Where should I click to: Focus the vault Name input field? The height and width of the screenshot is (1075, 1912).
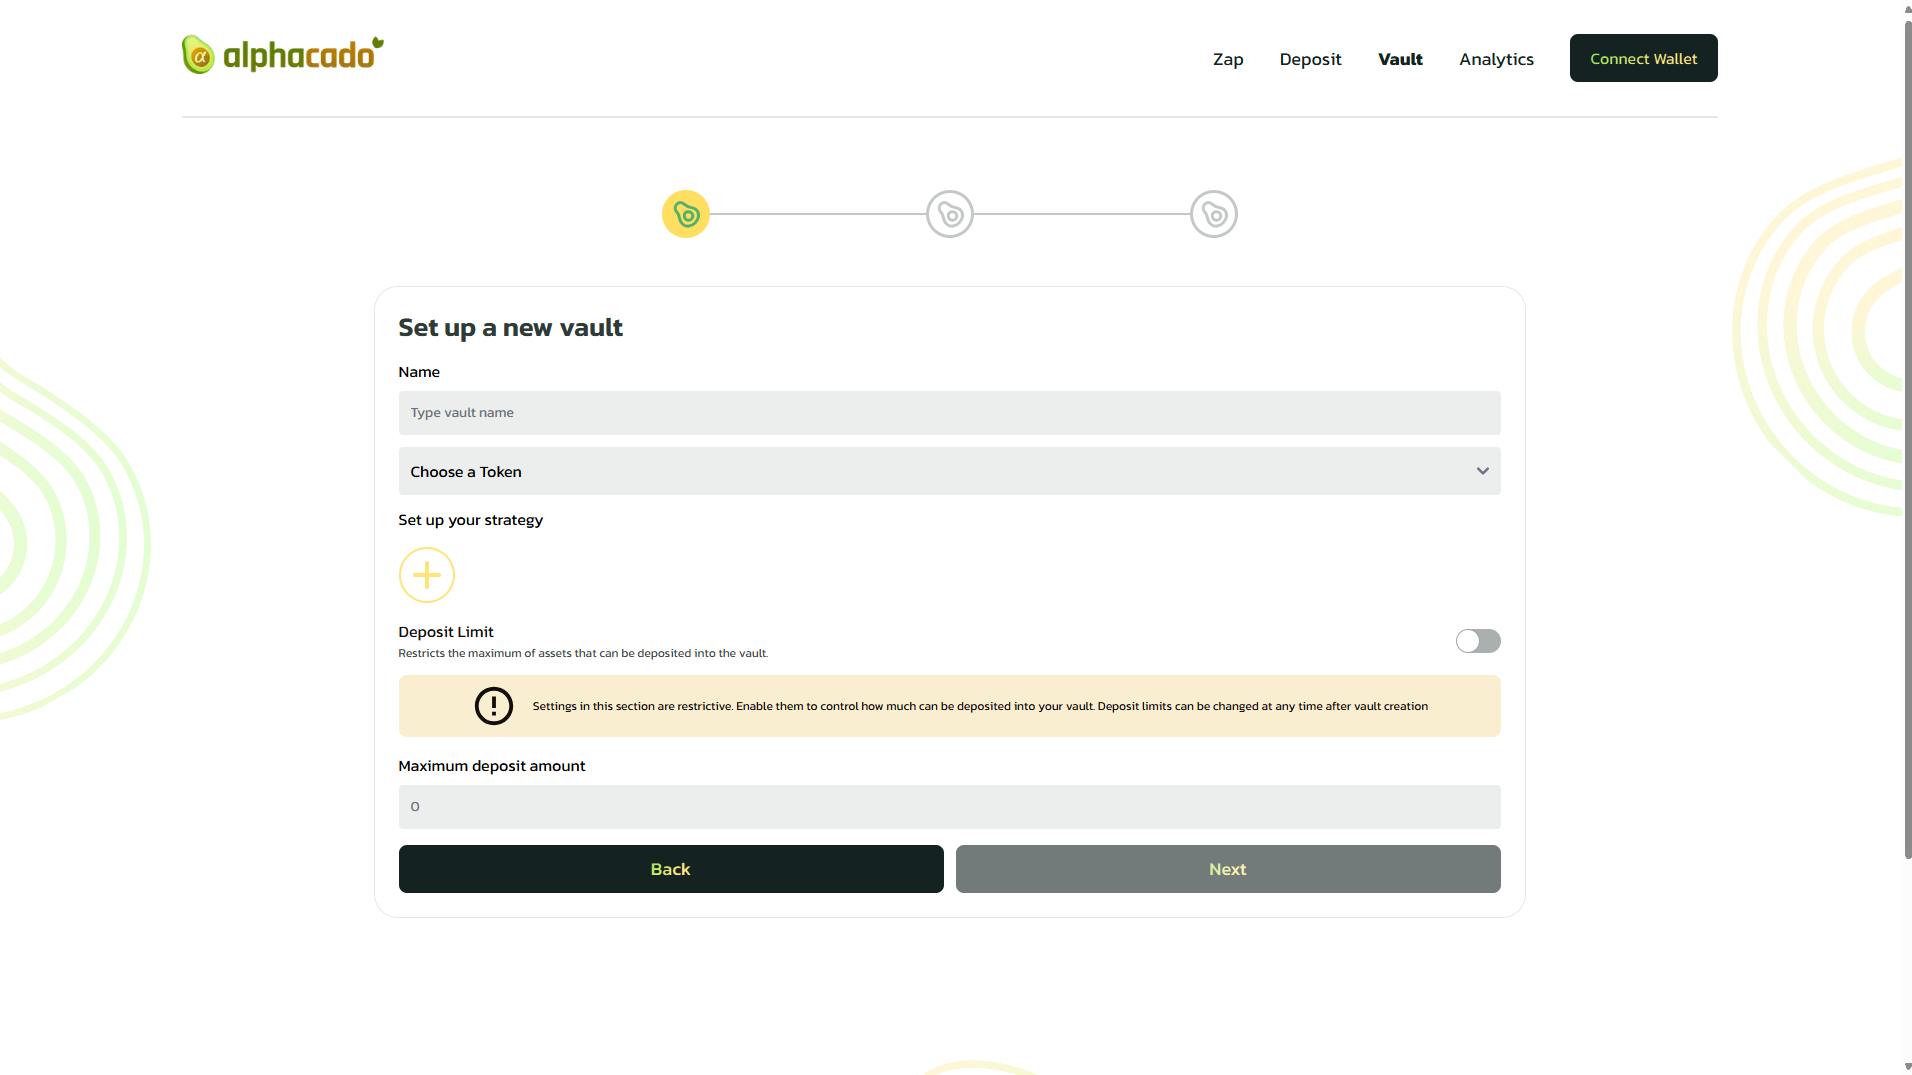[949, 413]
